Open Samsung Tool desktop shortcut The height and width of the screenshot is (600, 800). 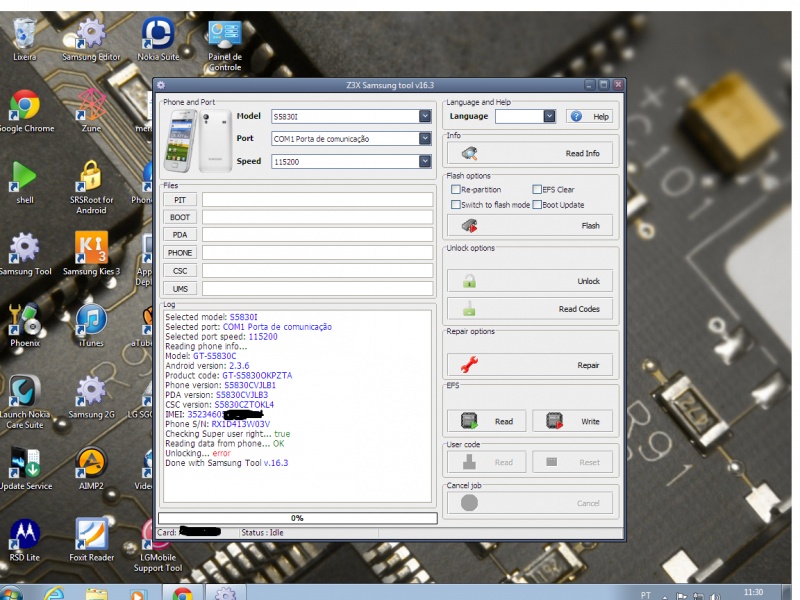click(24, 254)
